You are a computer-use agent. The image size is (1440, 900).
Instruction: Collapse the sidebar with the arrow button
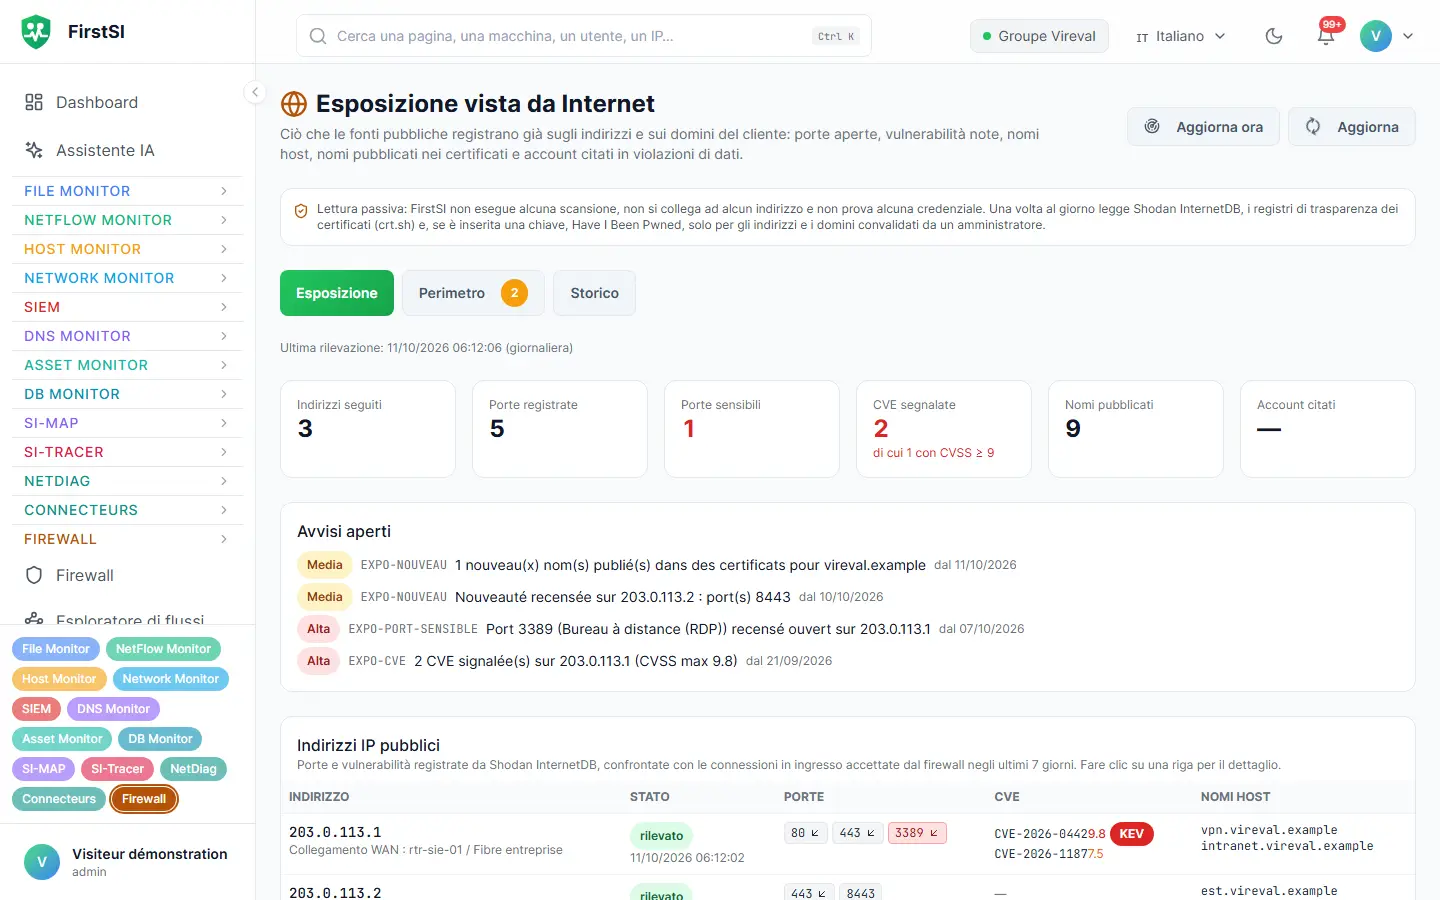click(x=255, y=92)
